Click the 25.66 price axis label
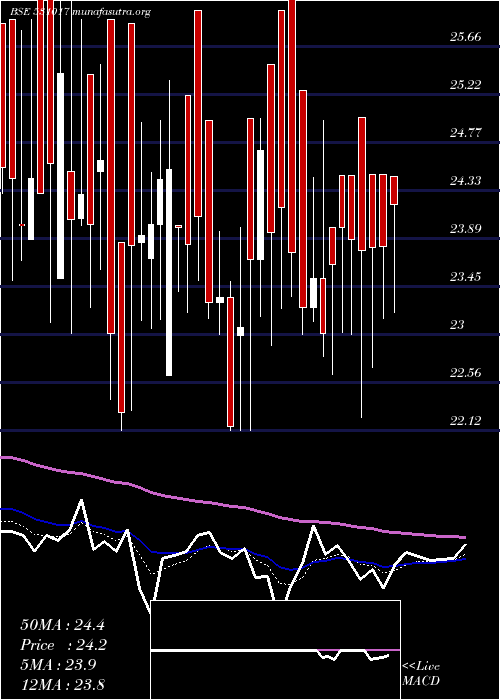Screen dimensions: 500x700 (x=465, y=37)
